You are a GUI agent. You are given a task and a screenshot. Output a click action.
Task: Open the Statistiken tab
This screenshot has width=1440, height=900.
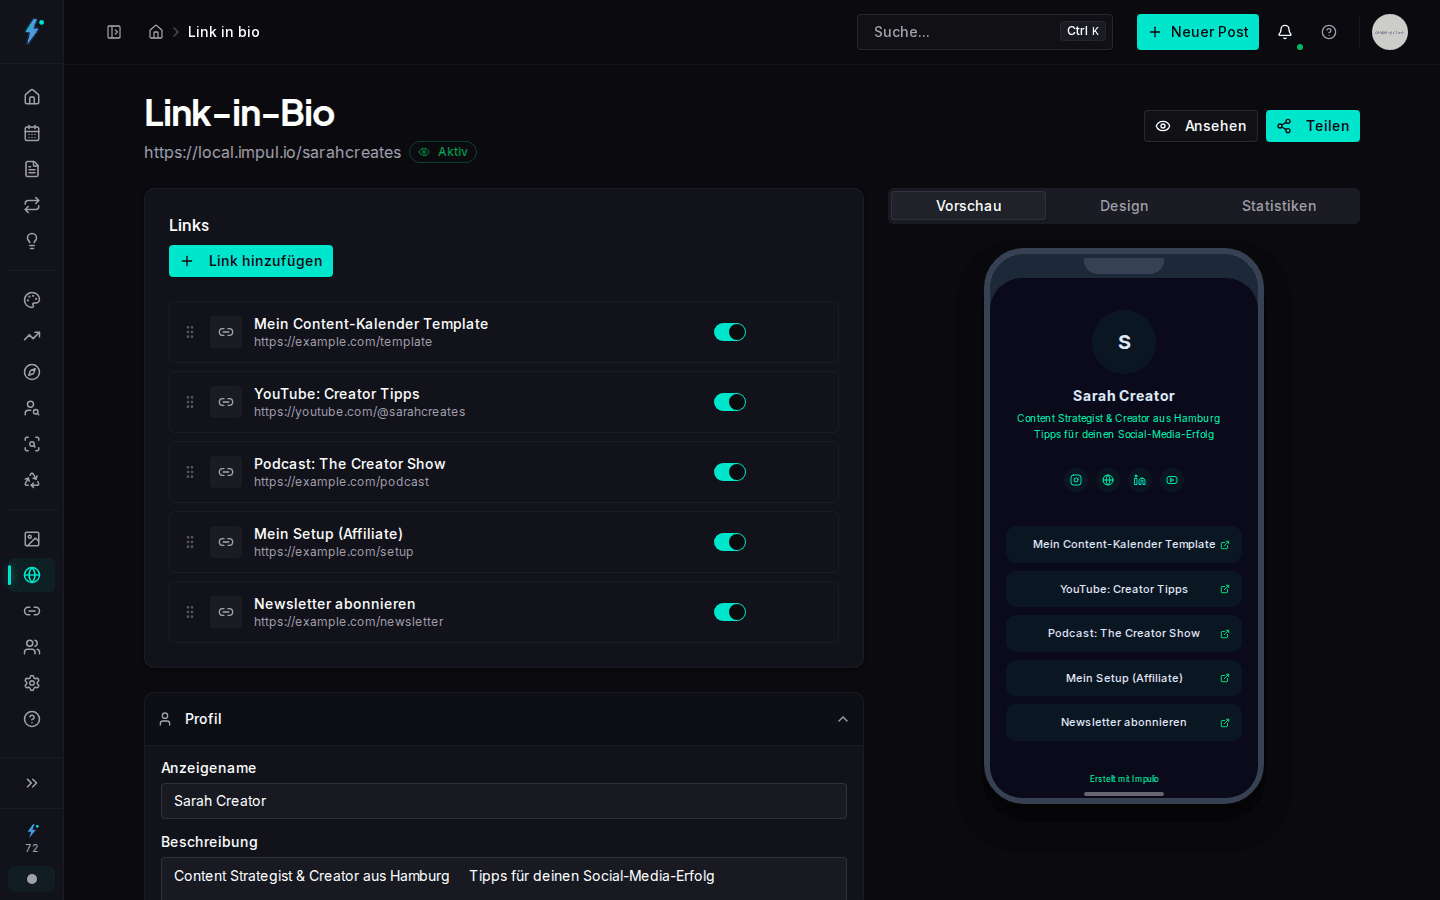point(1278,206)
